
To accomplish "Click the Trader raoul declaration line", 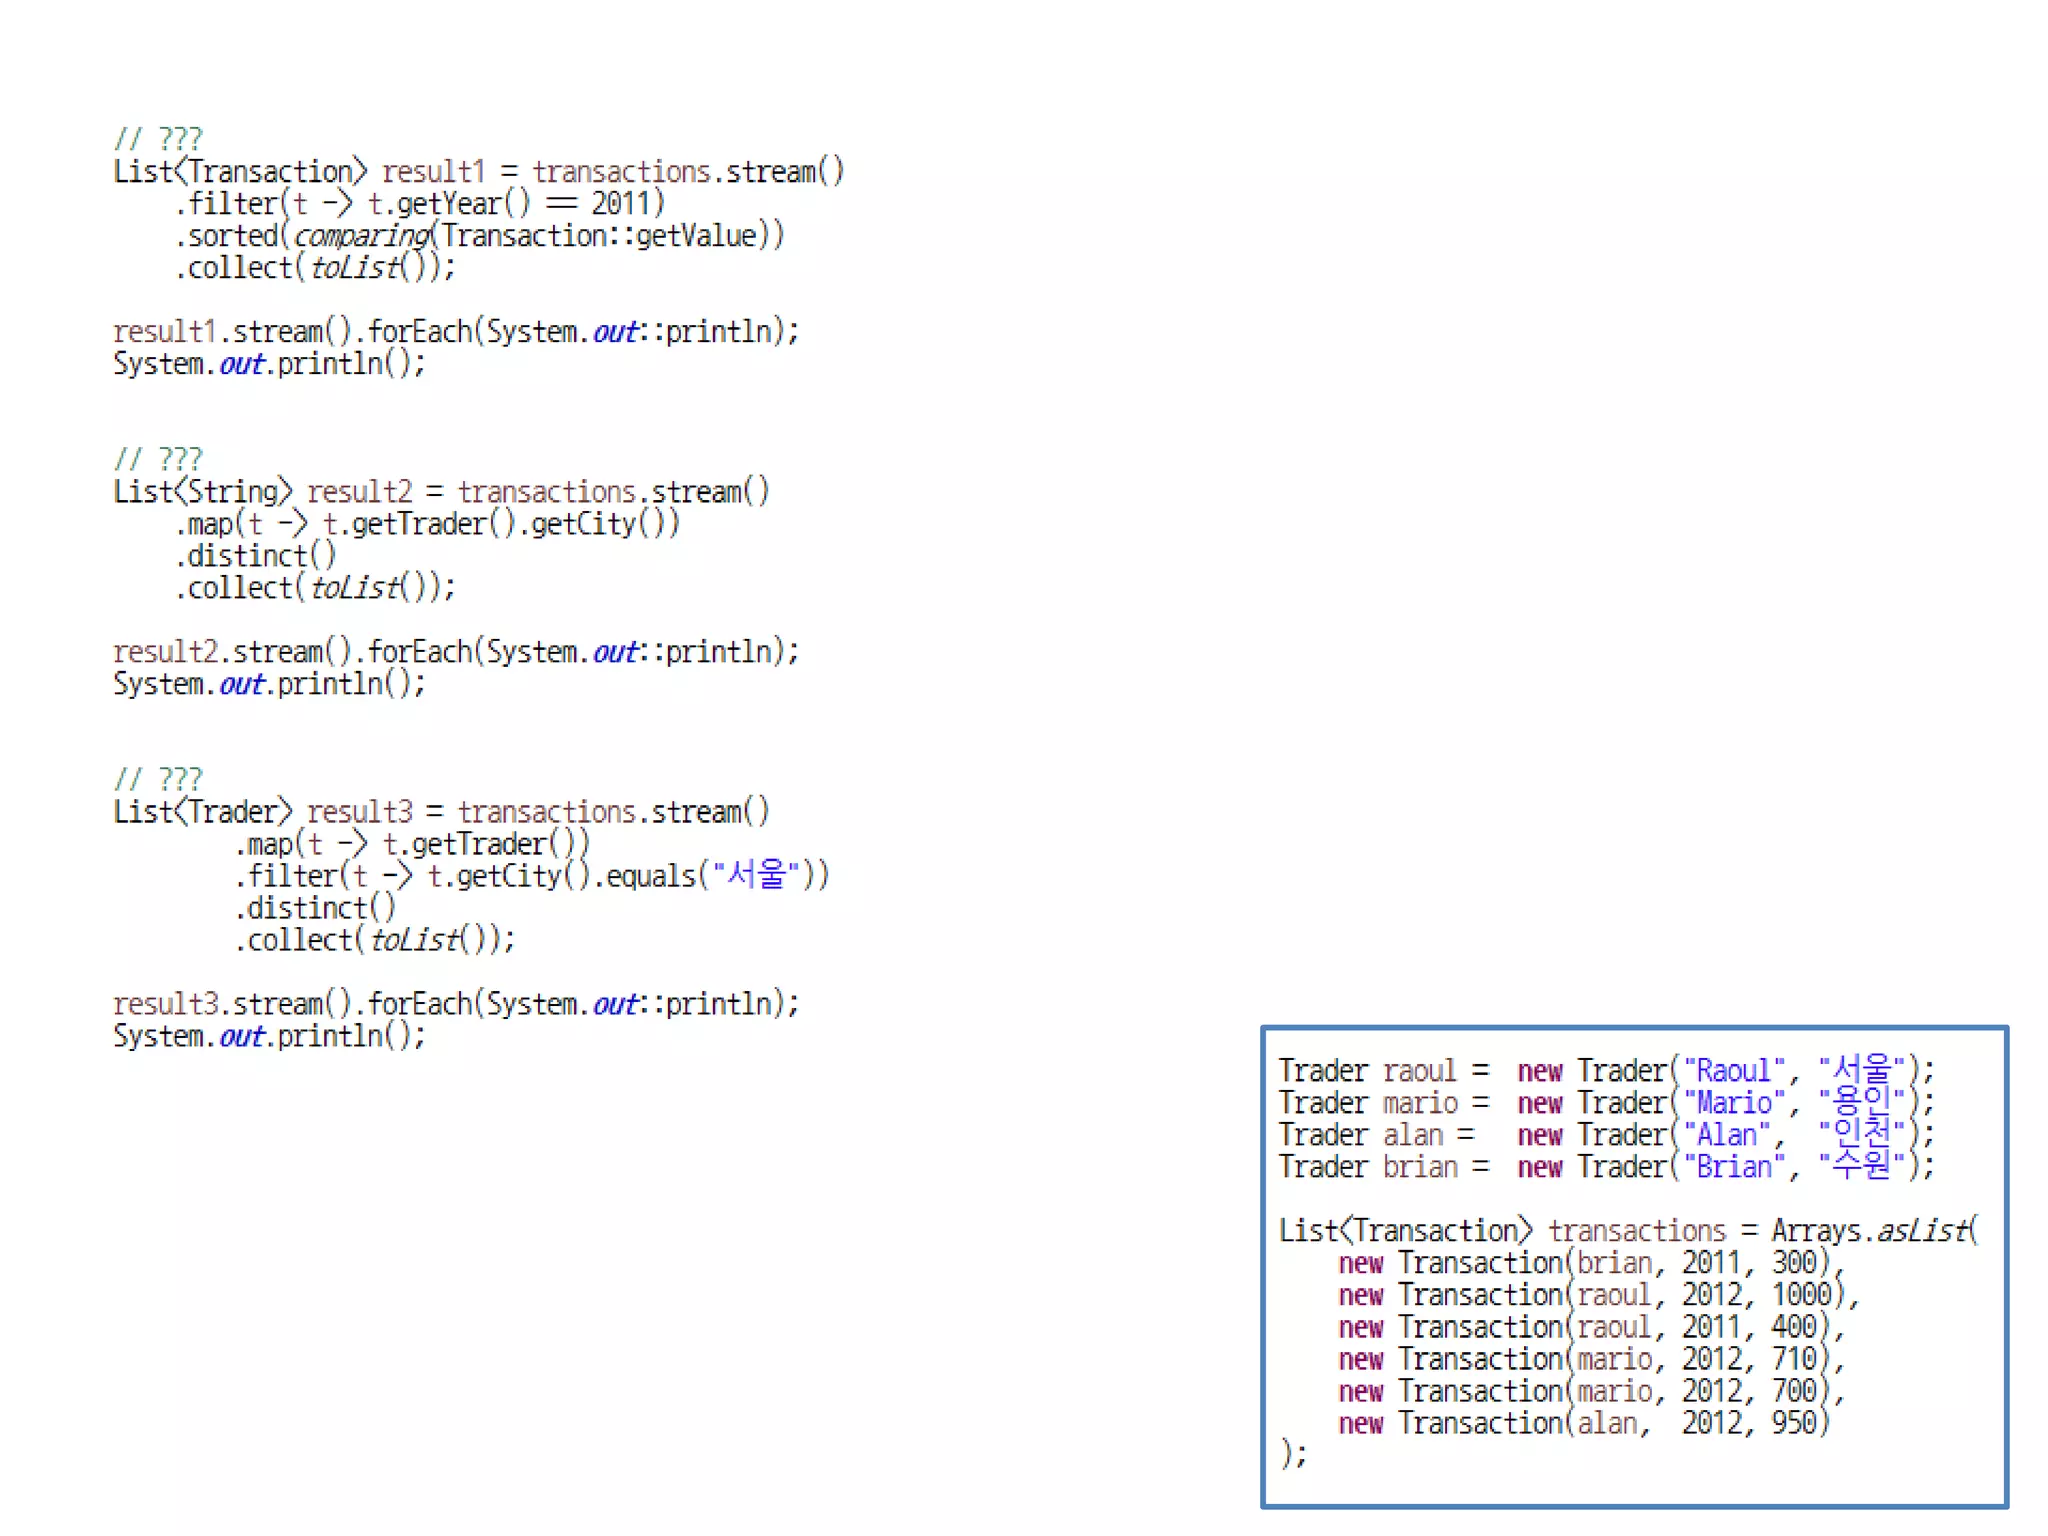I will click(1606, 1071).
